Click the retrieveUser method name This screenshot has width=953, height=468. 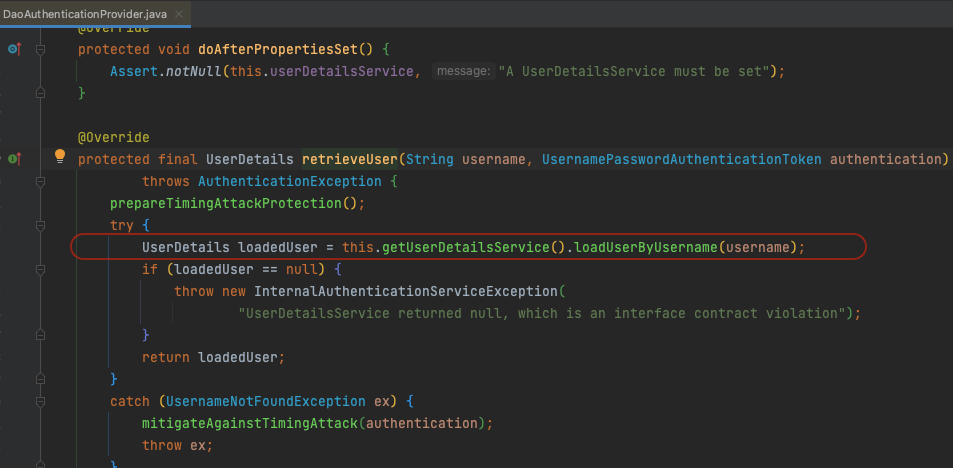pyautogui.click(x=349, y=159)
